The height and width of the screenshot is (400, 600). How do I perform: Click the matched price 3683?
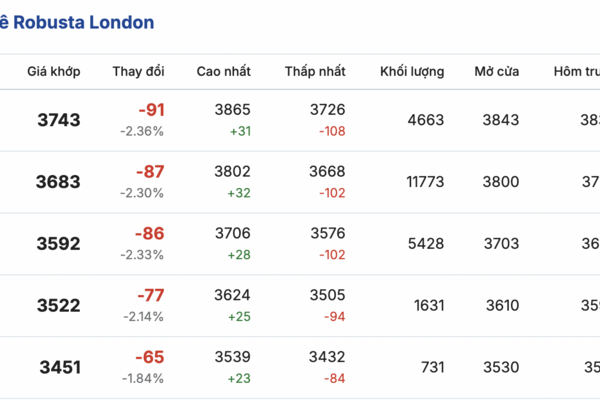[x=59, y=182]
